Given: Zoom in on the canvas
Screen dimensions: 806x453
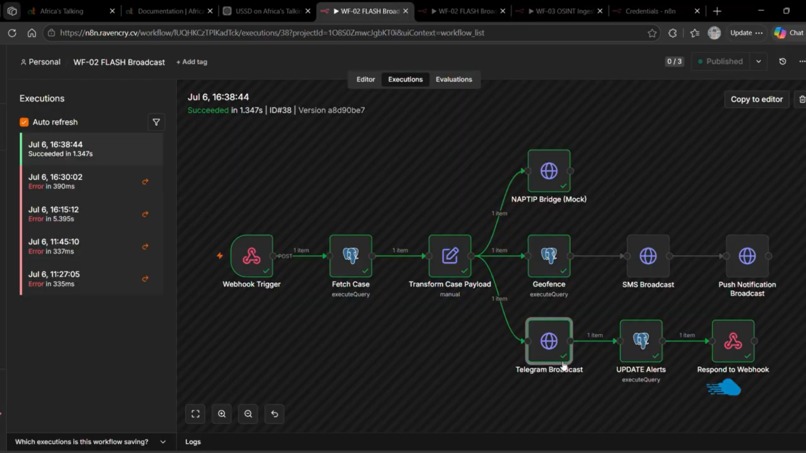Looking at the screenshot, I should (222, 414).
